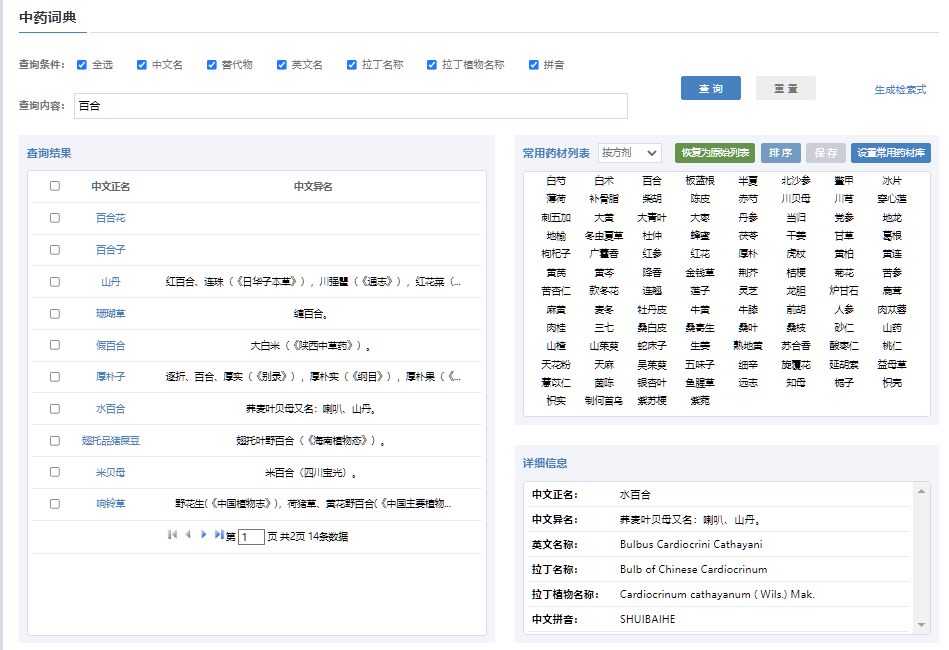The height and width of the screenshot is (650, 949).
Task: Open the 响铃草 result link
Action: tap(111, 504)
